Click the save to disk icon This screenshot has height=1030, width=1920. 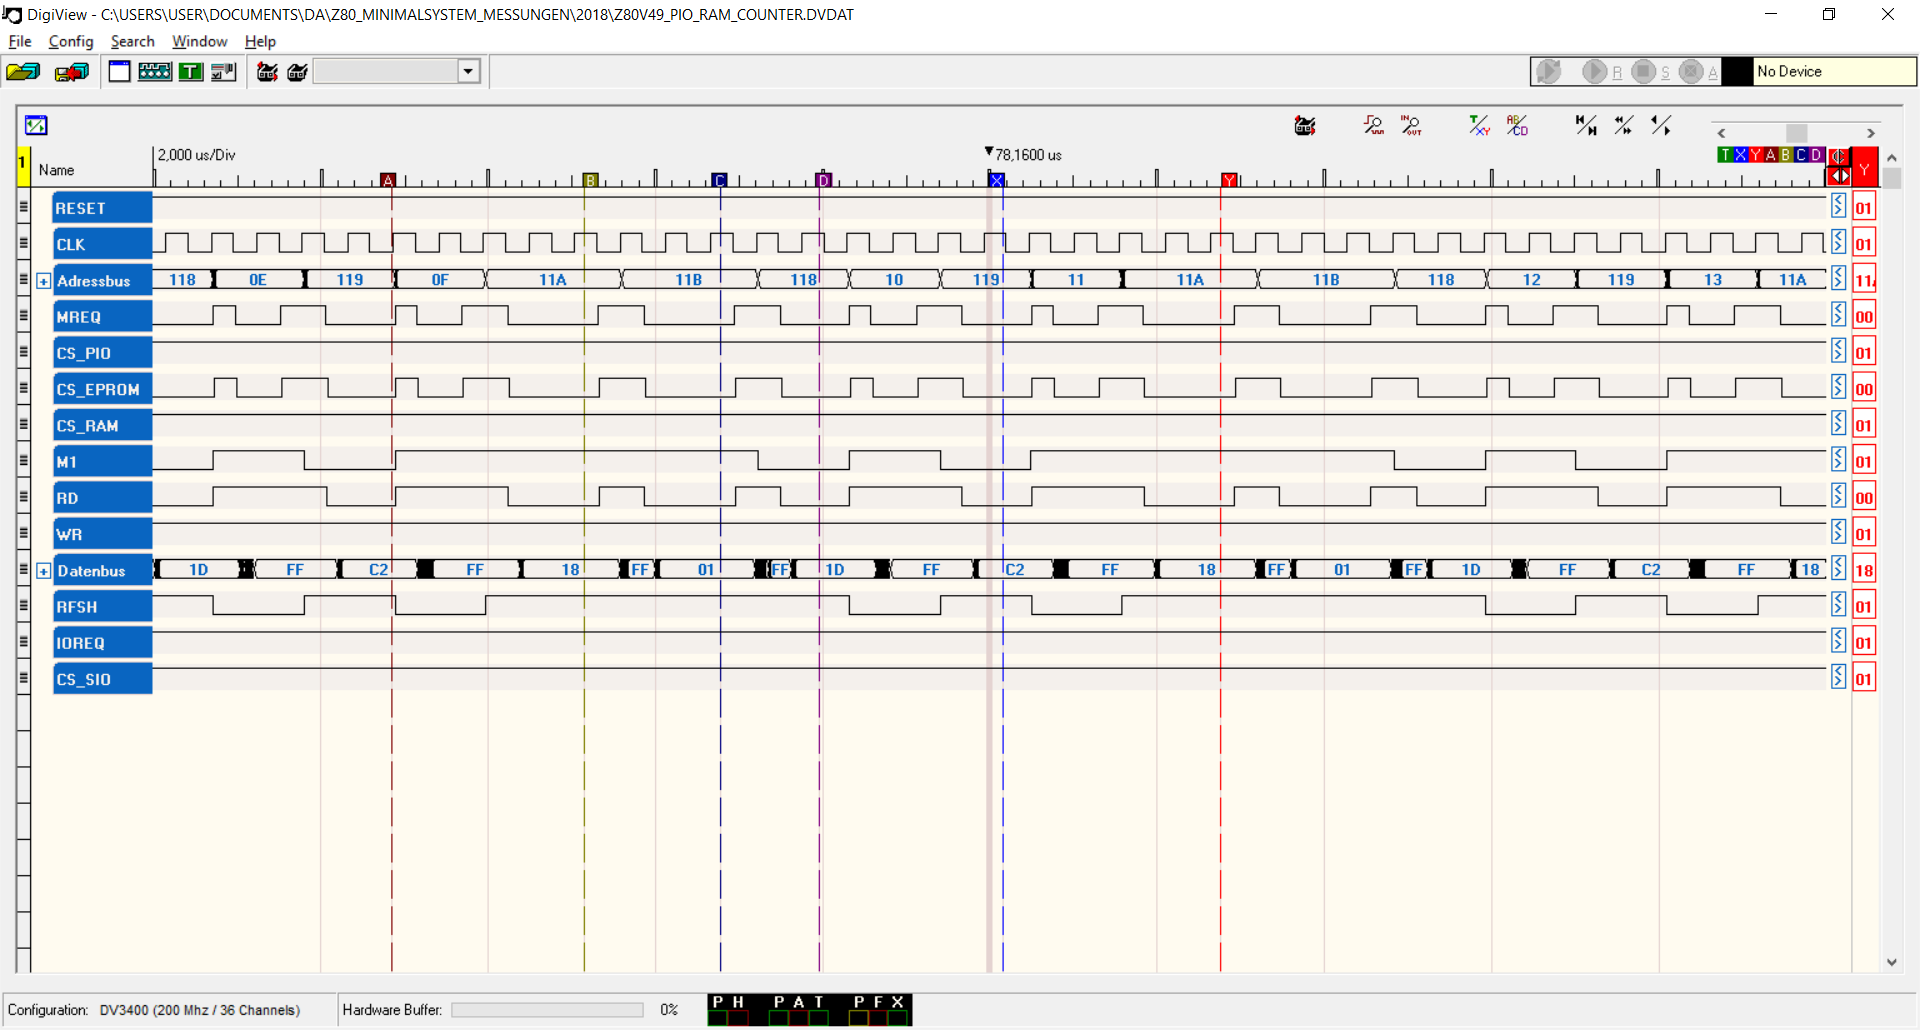[x=72, y=72]
